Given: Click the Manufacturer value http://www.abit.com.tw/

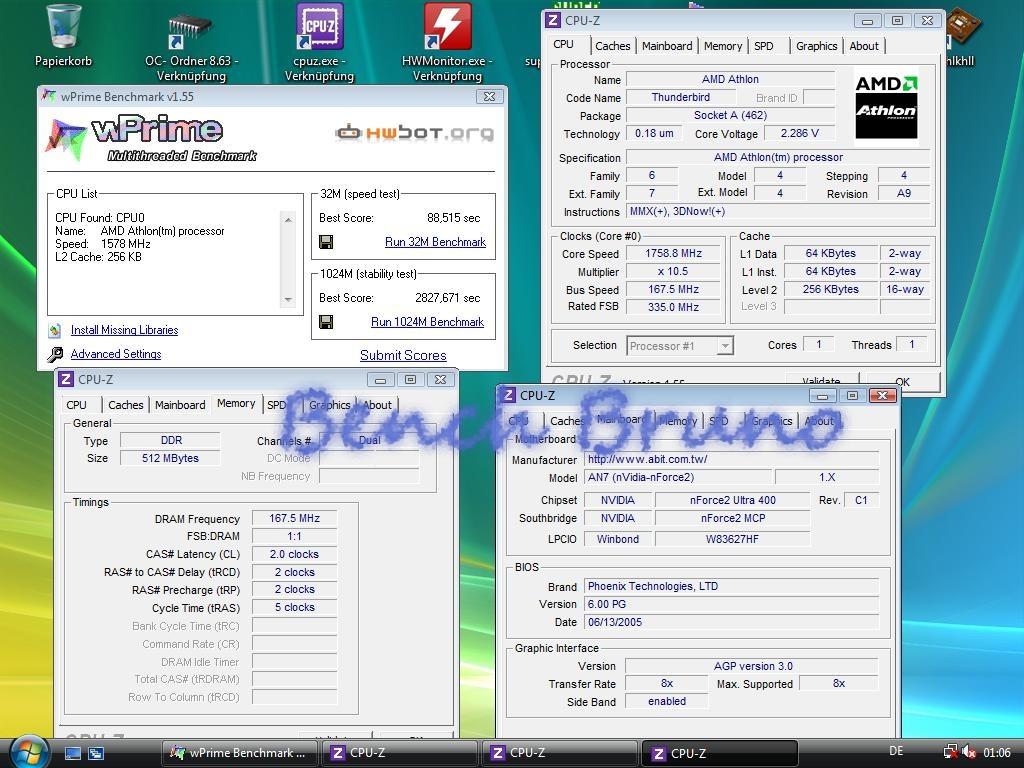Looking at the screenshot, I should [x=731, y=459].
